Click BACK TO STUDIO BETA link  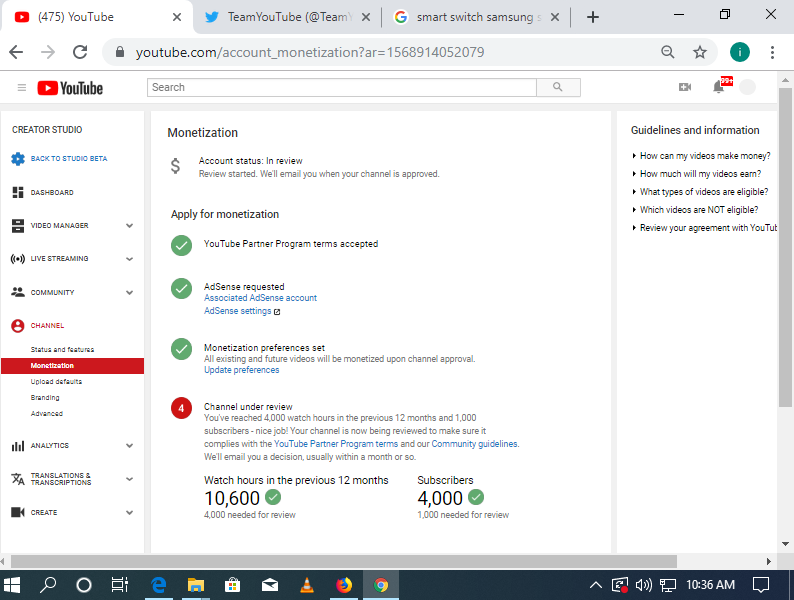pyautogui.click(x=69, y=158)
